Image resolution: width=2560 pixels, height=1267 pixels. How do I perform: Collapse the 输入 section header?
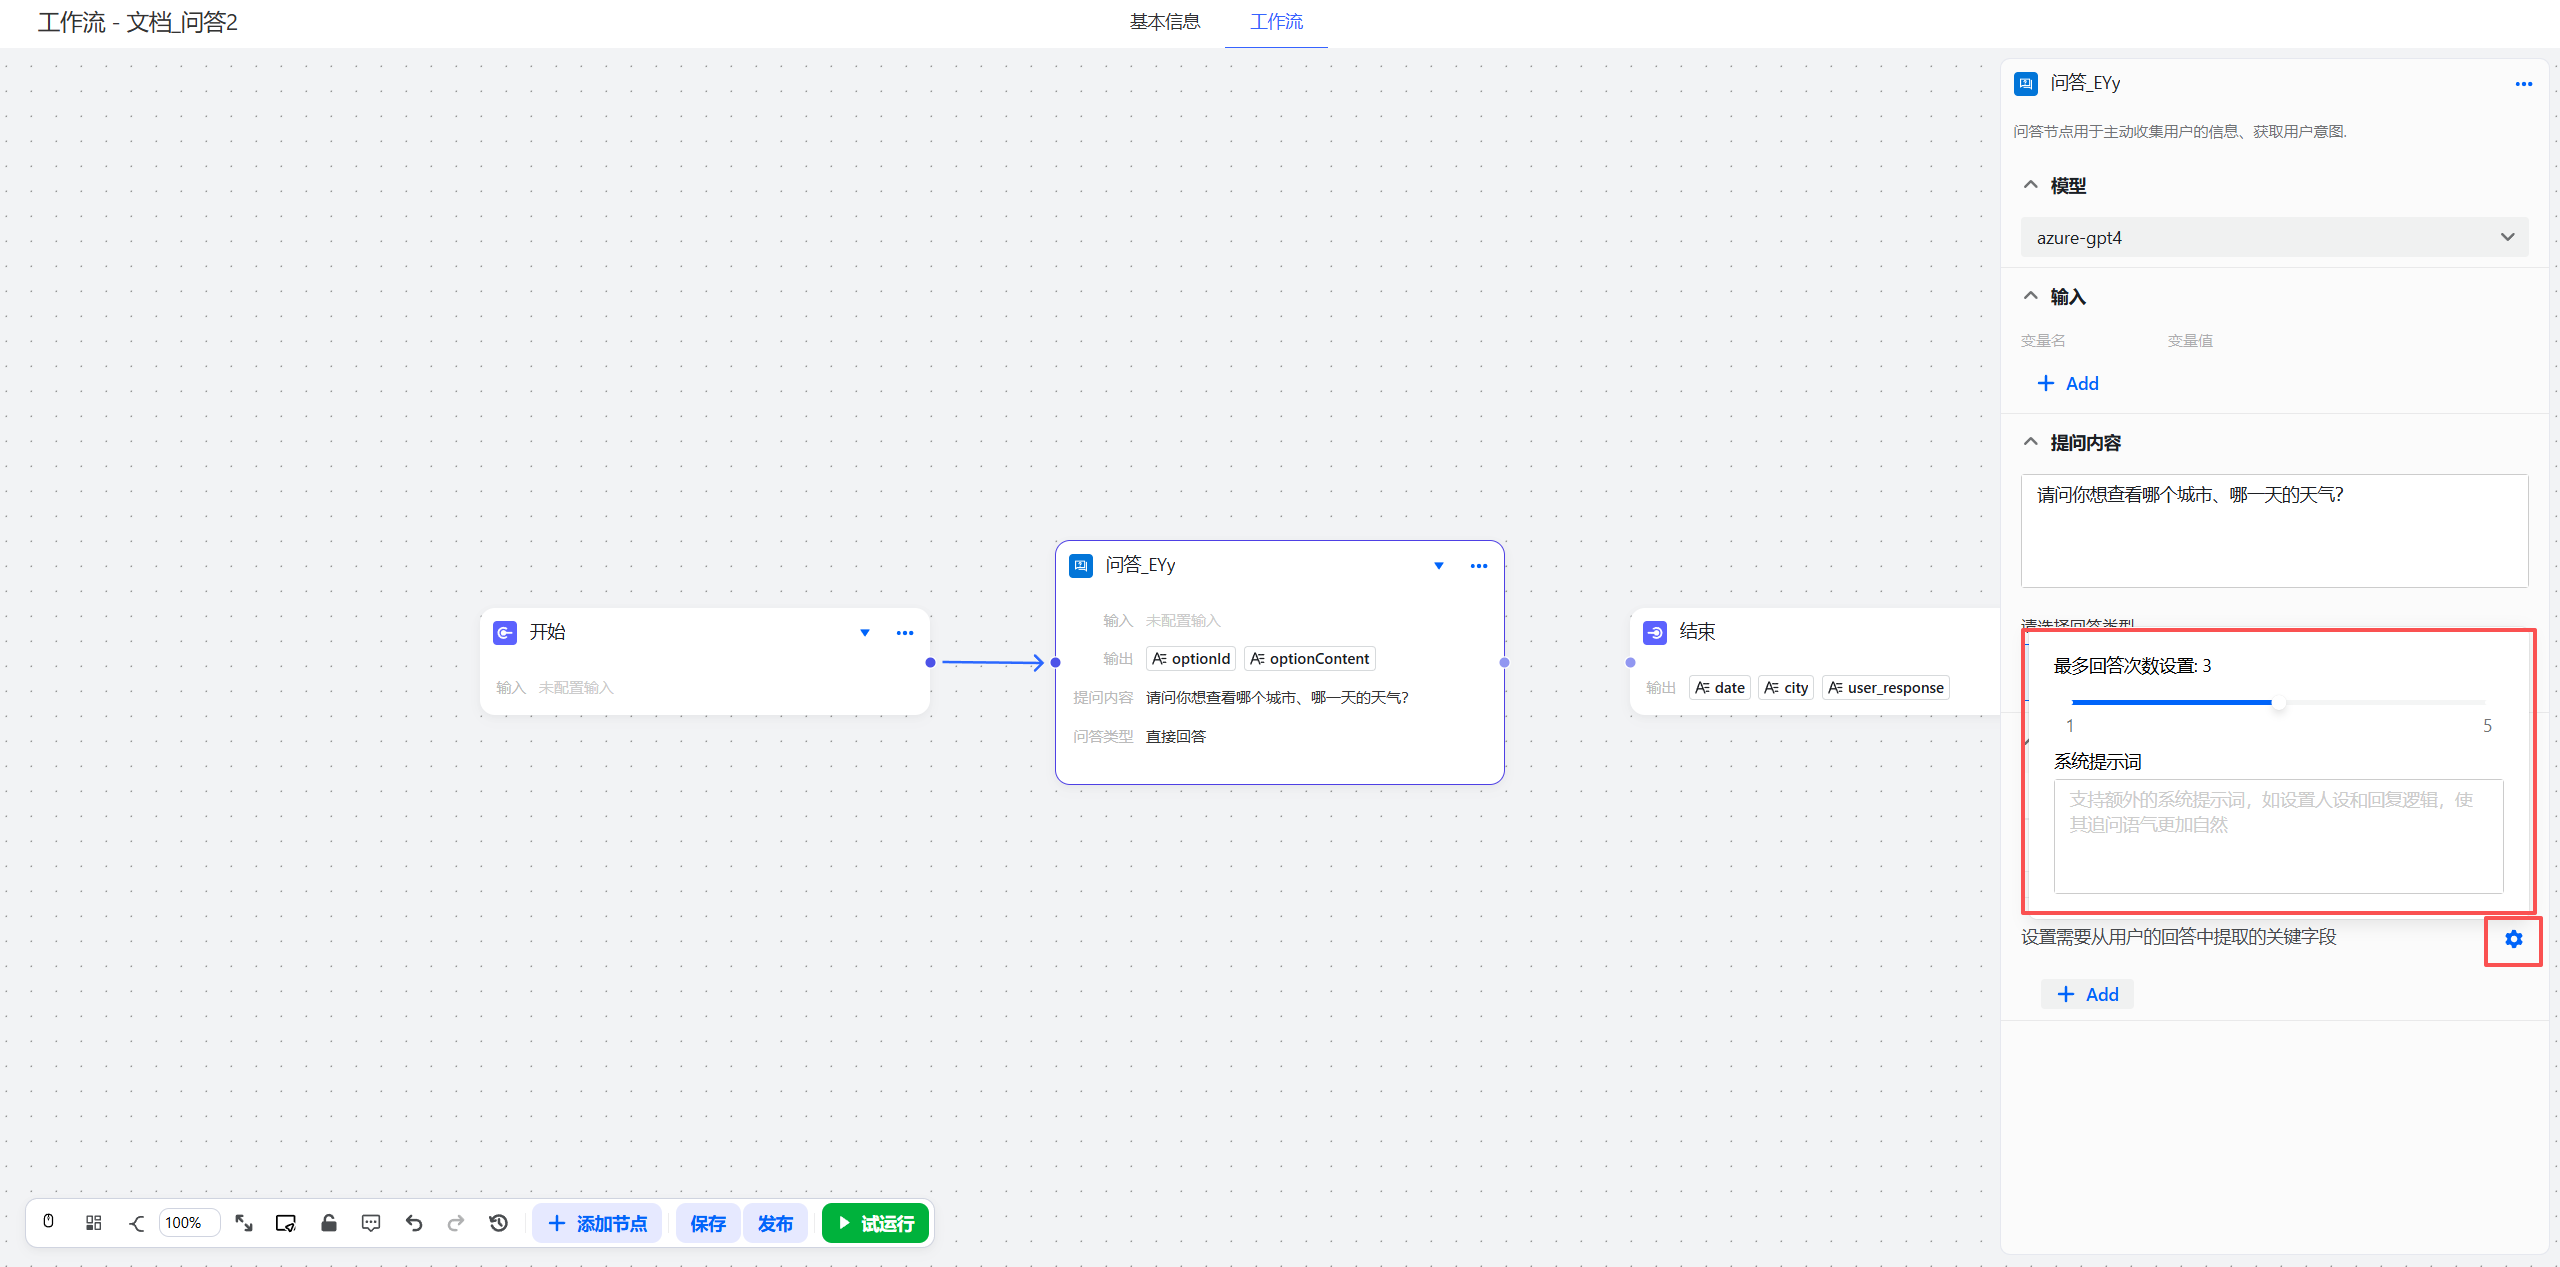[x=2030, y=295]
